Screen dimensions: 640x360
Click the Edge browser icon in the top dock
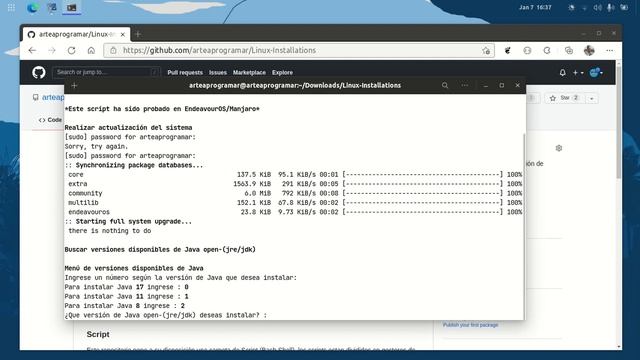click(33, 7)
